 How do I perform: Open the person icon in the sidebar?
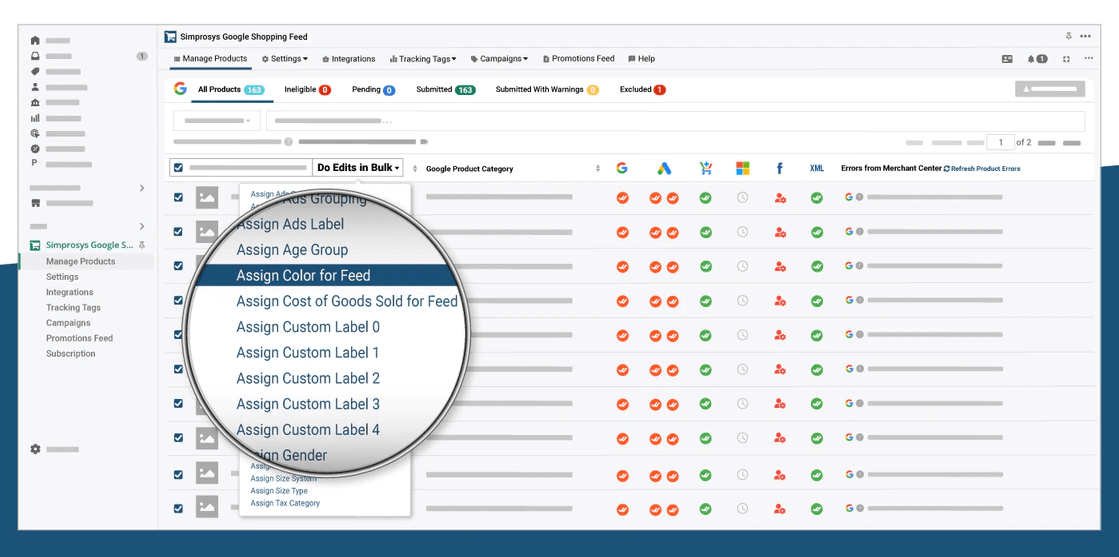pos(35,87)
